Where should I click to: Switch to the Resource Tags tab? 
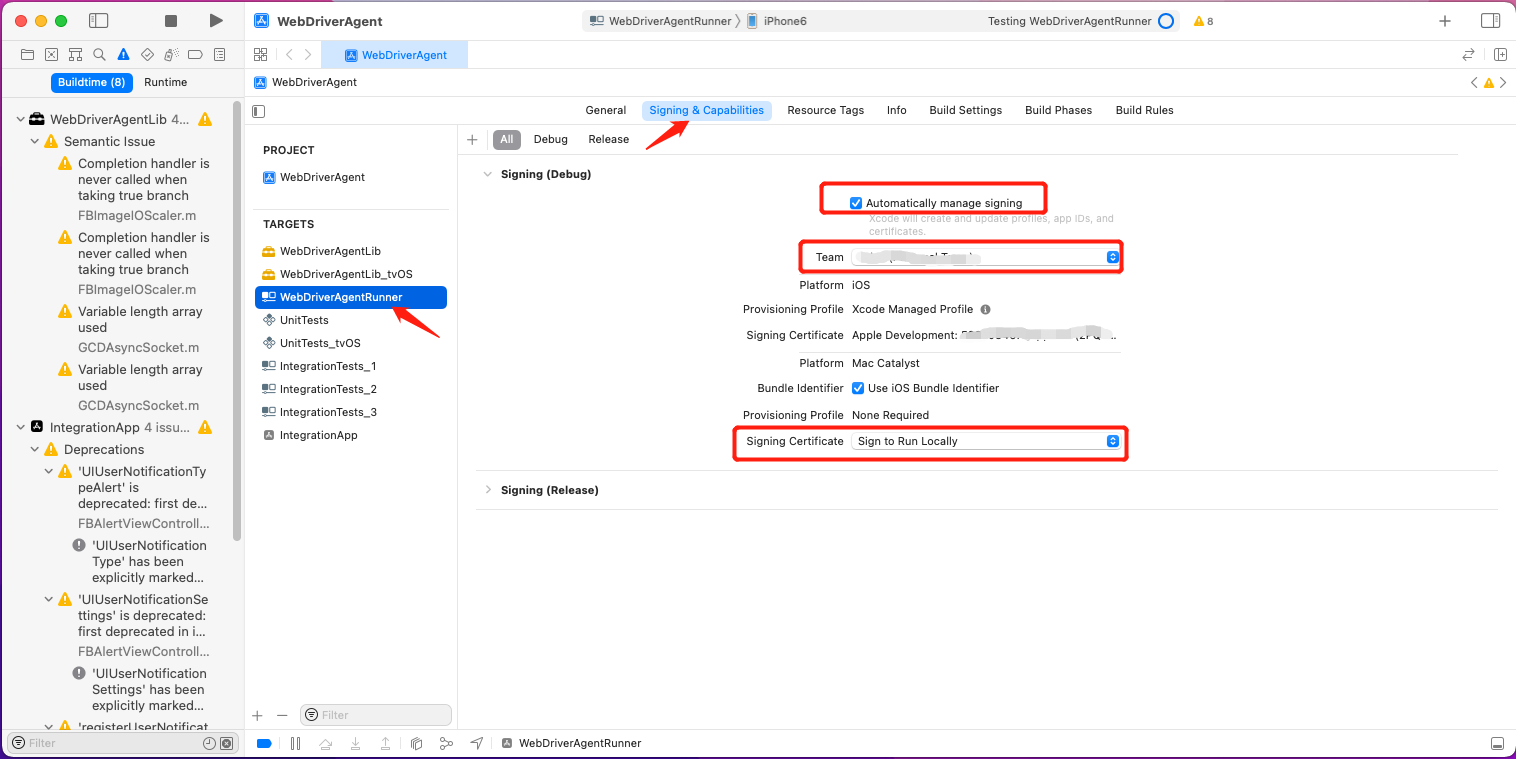point(825,110)
